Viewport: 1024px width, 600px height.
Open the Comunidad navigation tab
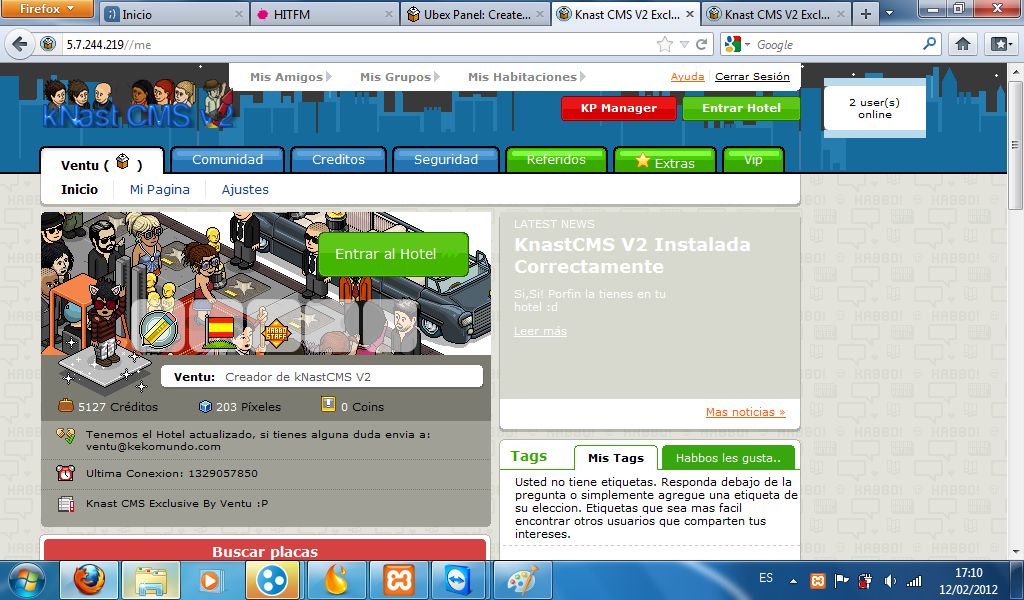tap(227, 159)
